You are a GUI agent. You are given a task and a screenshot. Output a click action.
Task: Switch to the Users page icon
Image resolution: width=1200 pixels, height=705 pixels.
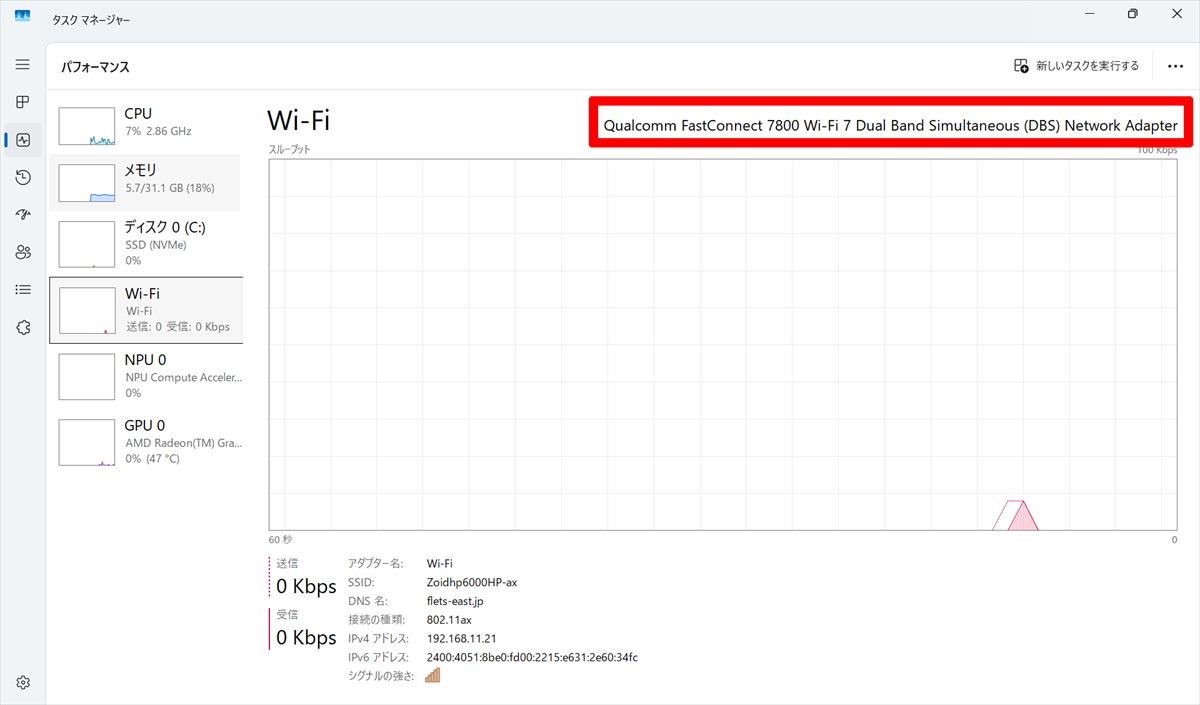23,252
